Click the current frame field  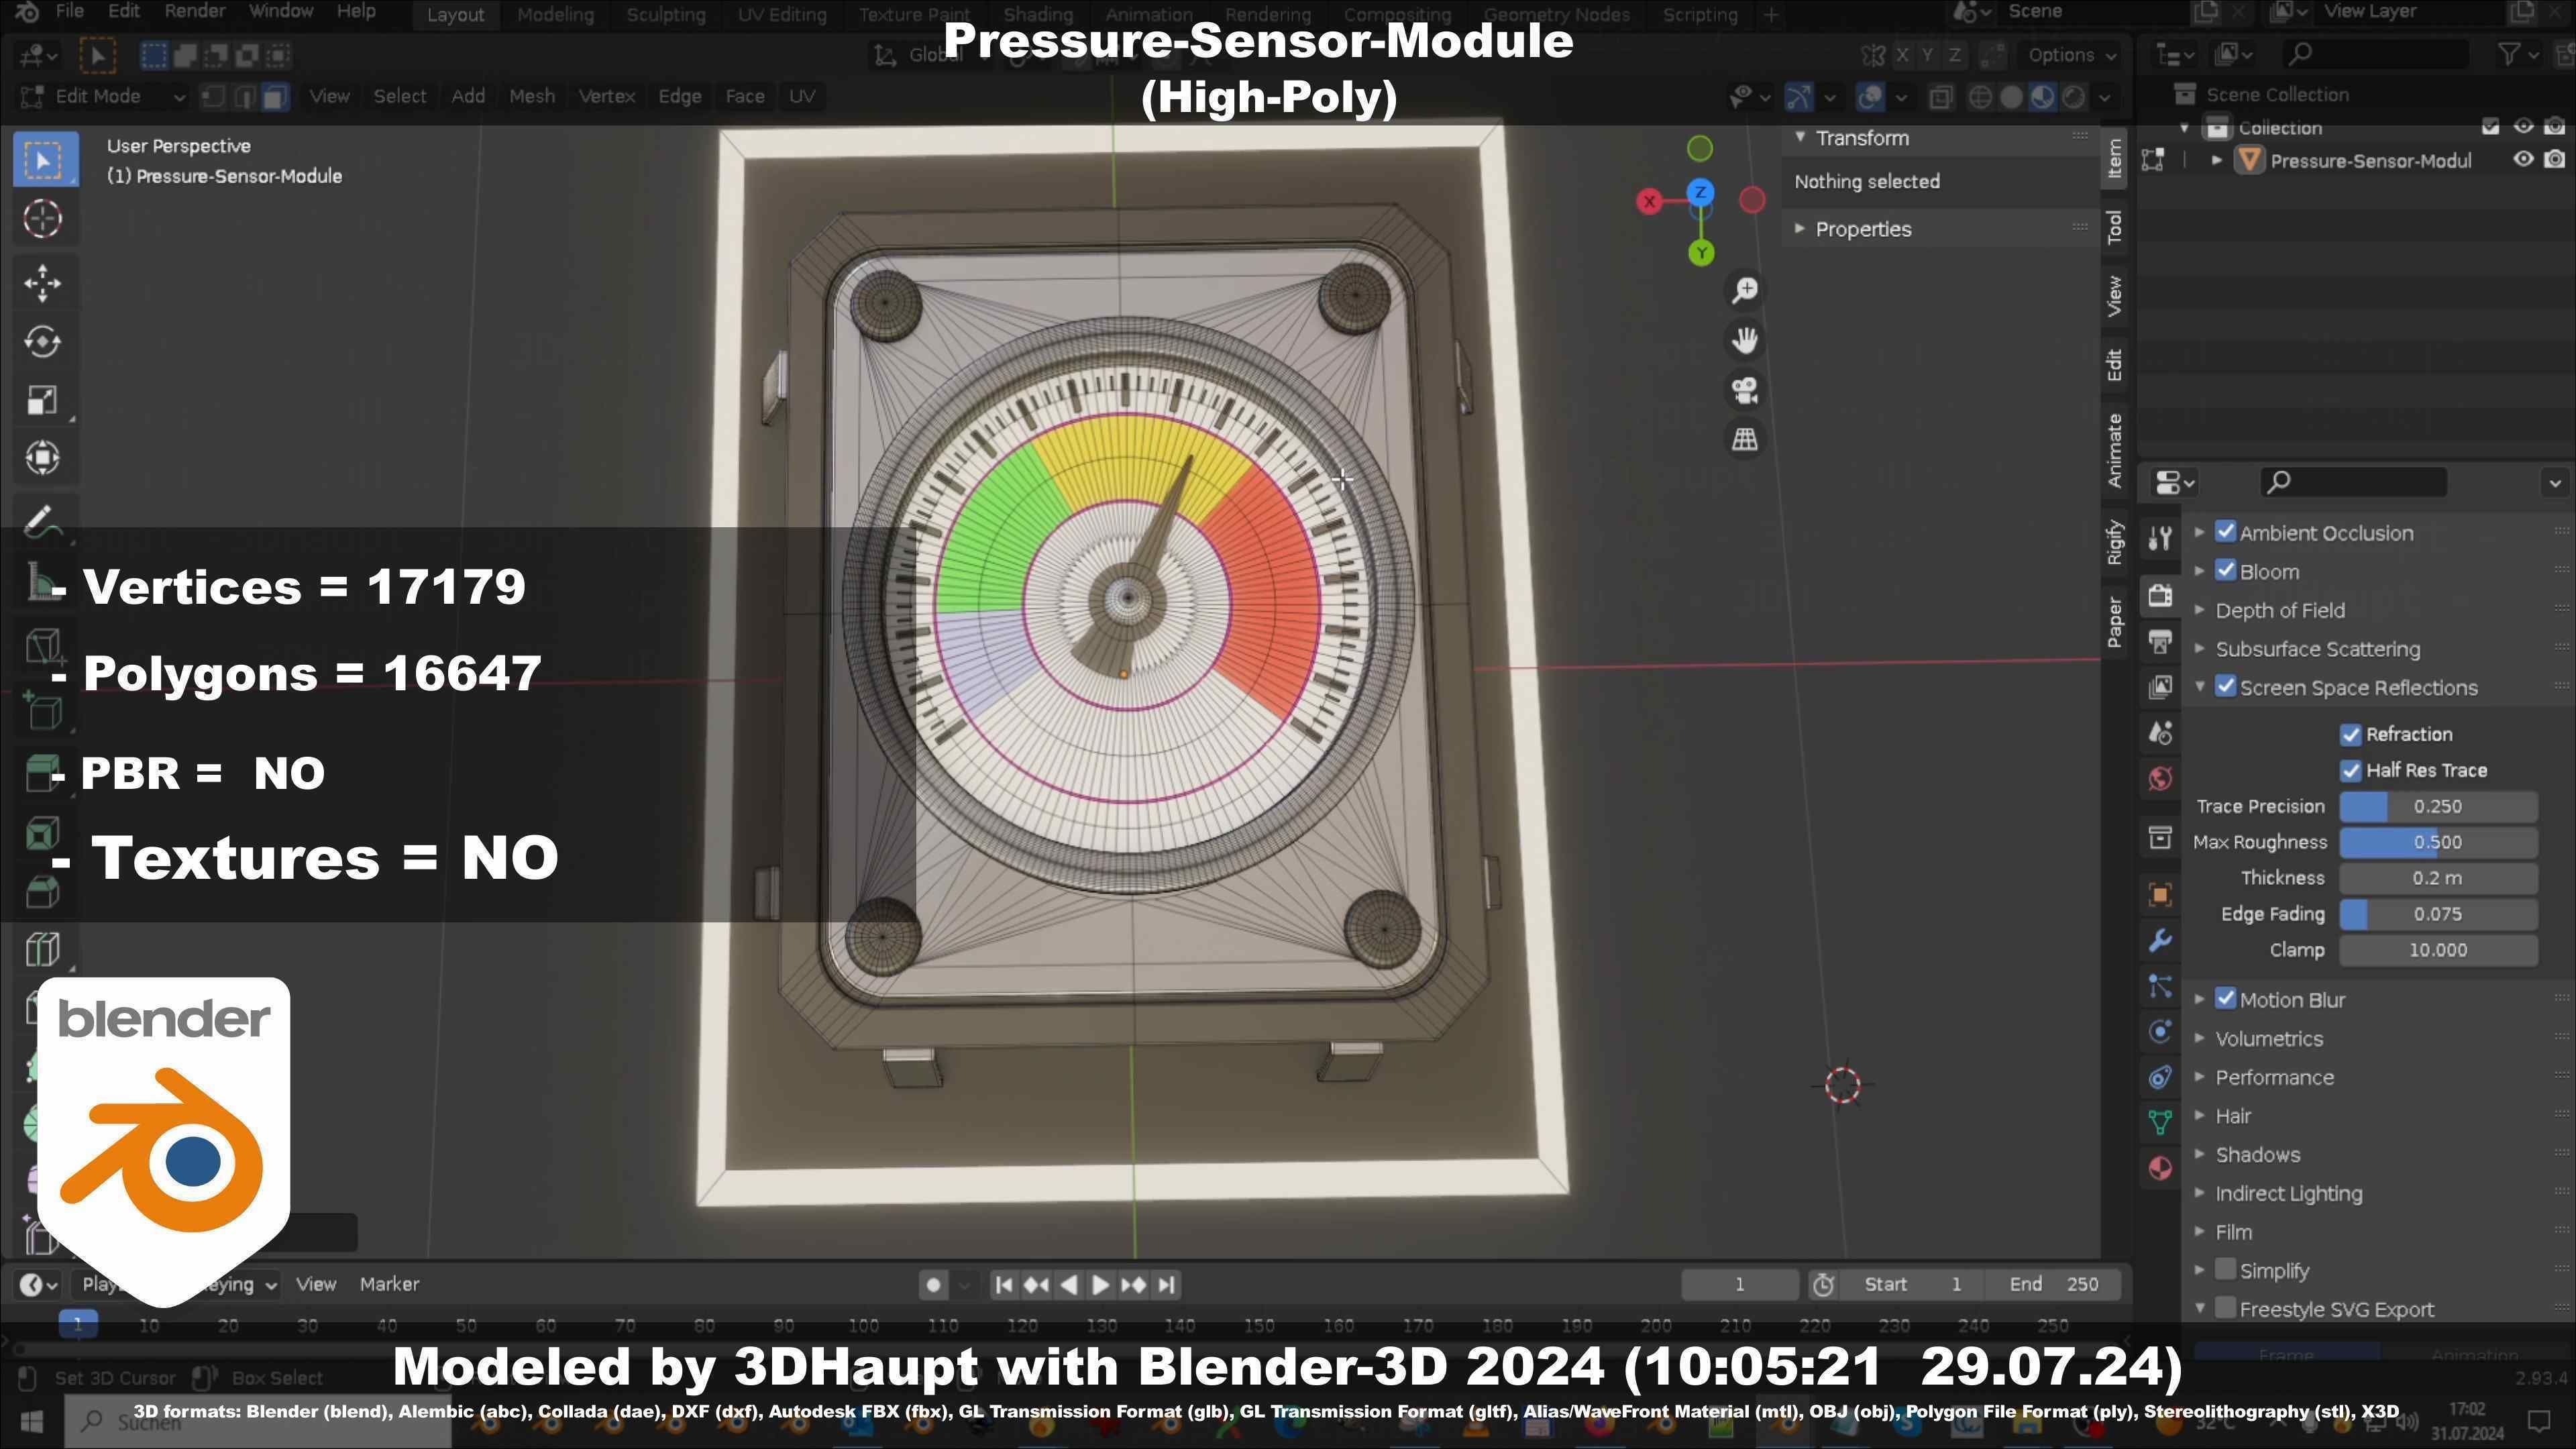[1740, 1285]
